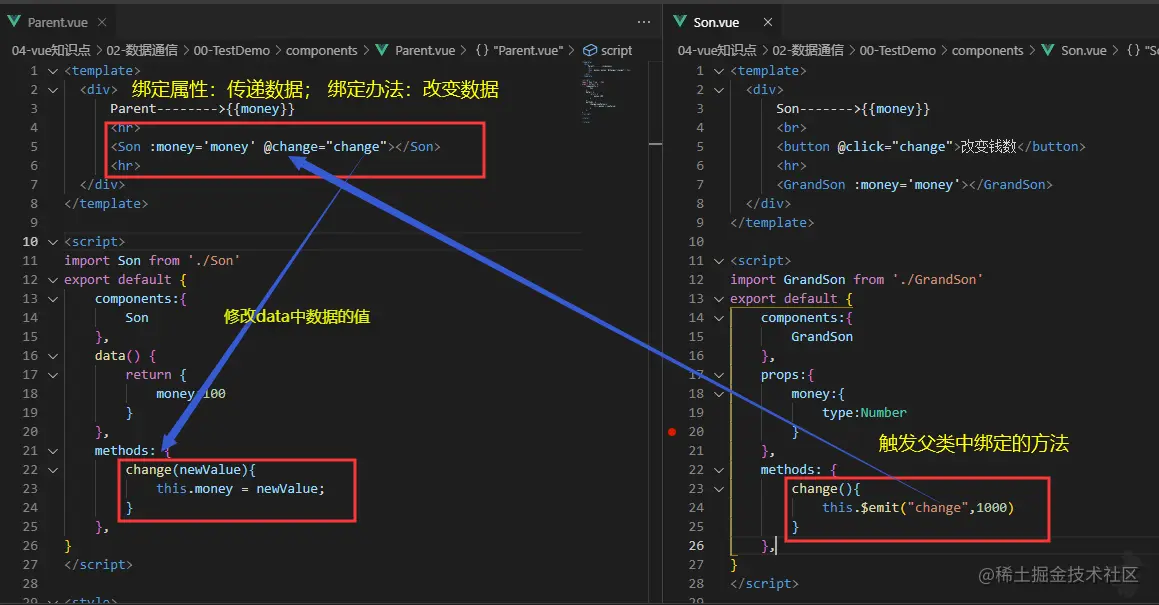Click line number 10 in Parent.vue gutter
The image size is (1159, 605).
coord(30,242)
